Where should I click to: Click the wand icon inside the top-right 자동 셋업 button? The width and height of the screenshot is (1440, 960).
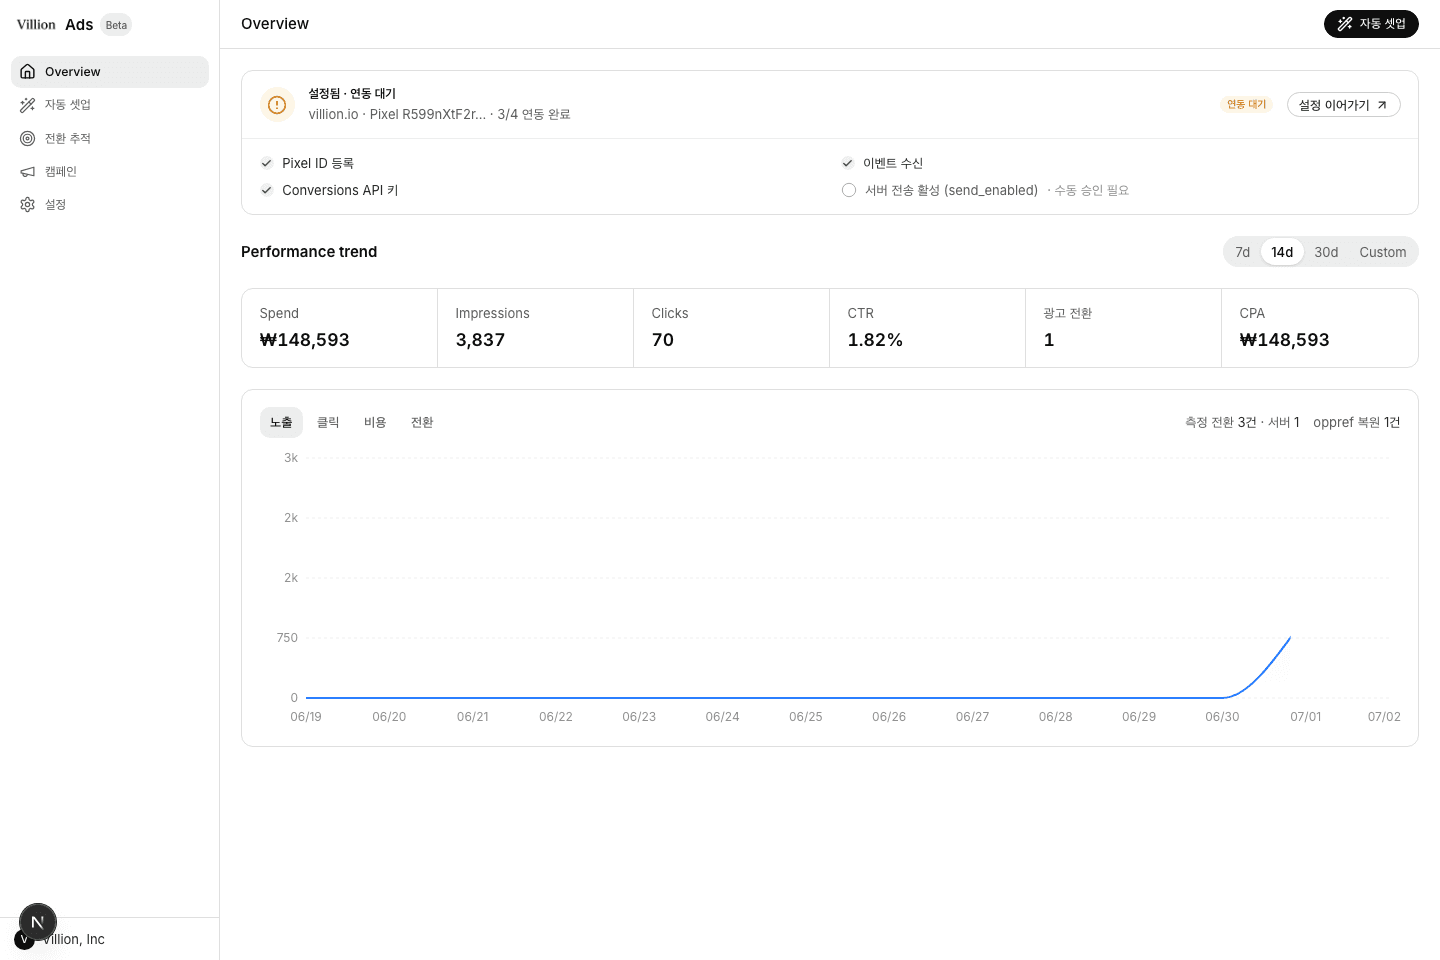click(1345, 24)
